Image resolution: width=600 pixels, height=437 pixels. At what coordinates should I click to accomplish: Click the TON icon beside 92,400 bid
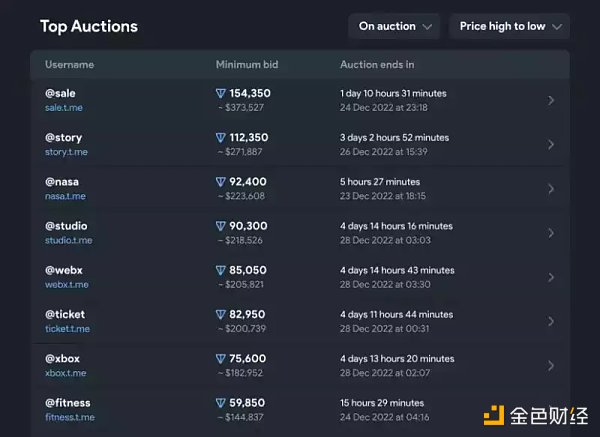tap(221, 182)
